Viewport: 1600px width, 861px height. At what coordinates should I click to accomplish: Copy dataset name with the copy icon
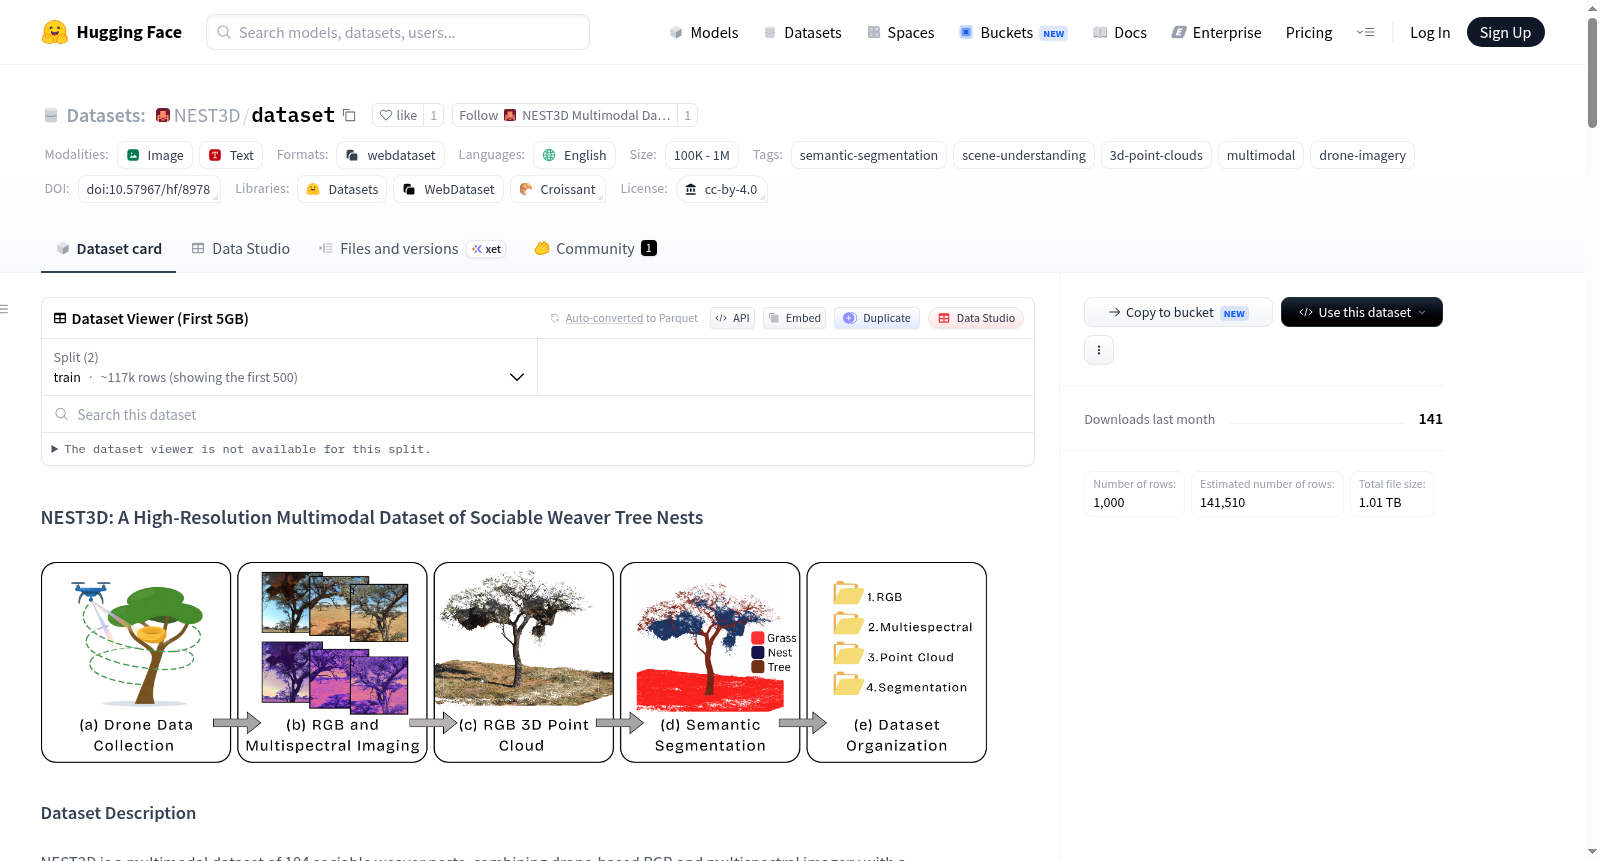coord(349,115)
